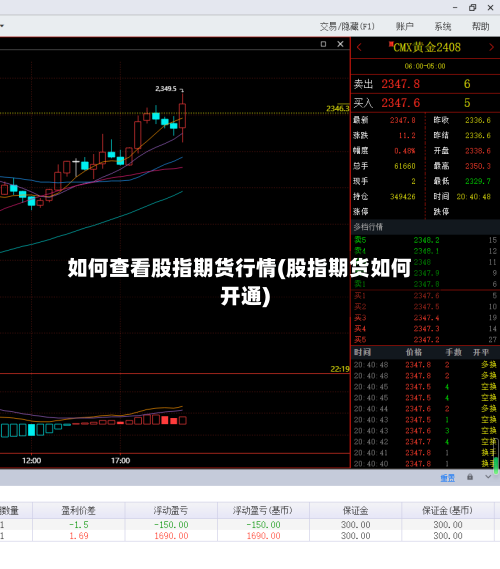500x569 pixels.
Task: Expand the chevron beside the lock icon
Action: tap(488, 477)
